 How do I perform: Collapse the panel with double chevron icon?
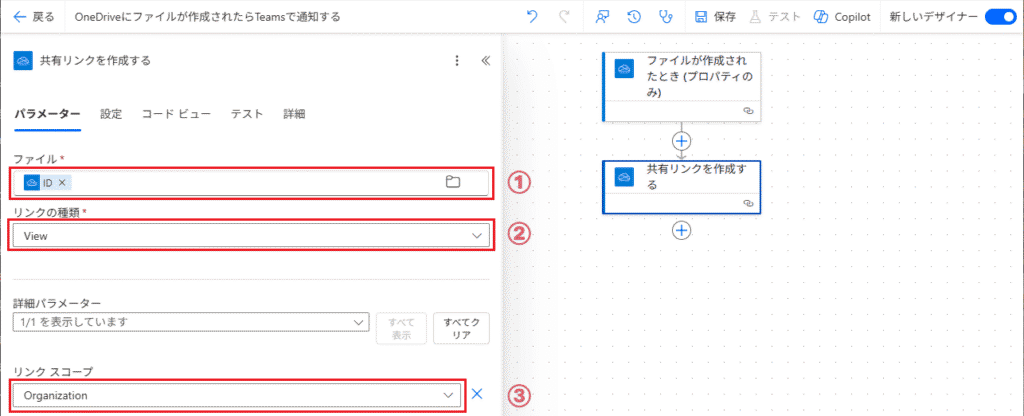point(485,61)
